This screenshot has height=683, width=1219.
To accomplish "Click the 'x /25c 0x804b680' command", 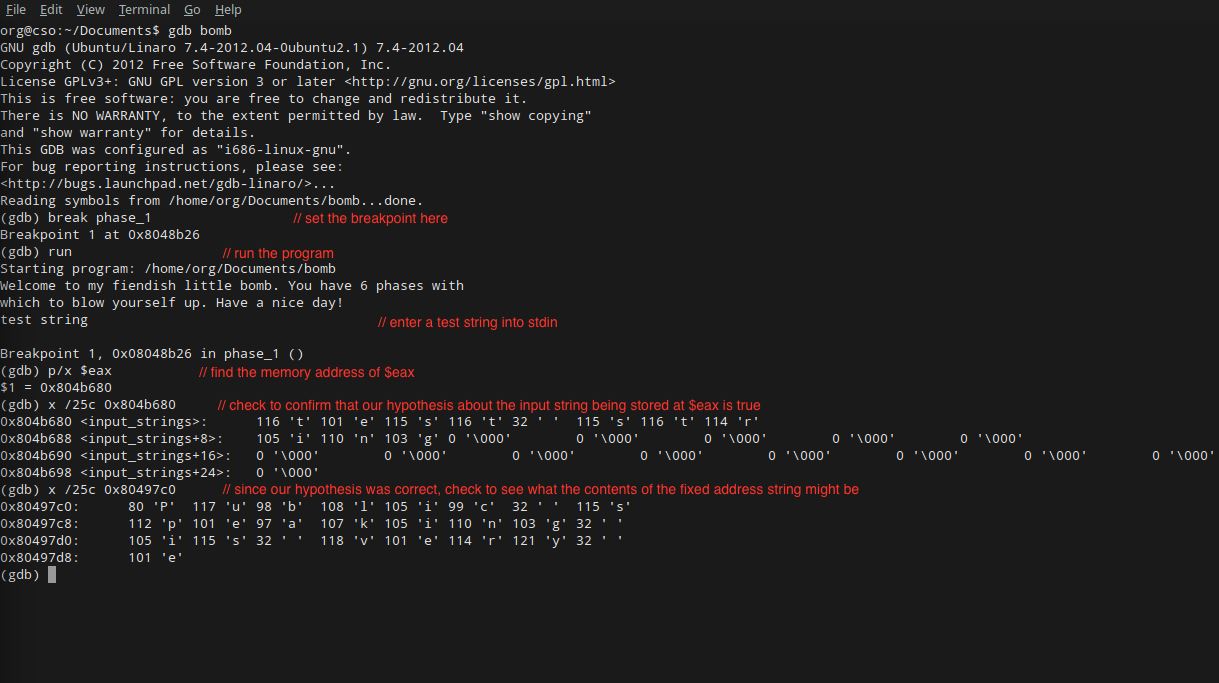I will [x=112, y=405].
